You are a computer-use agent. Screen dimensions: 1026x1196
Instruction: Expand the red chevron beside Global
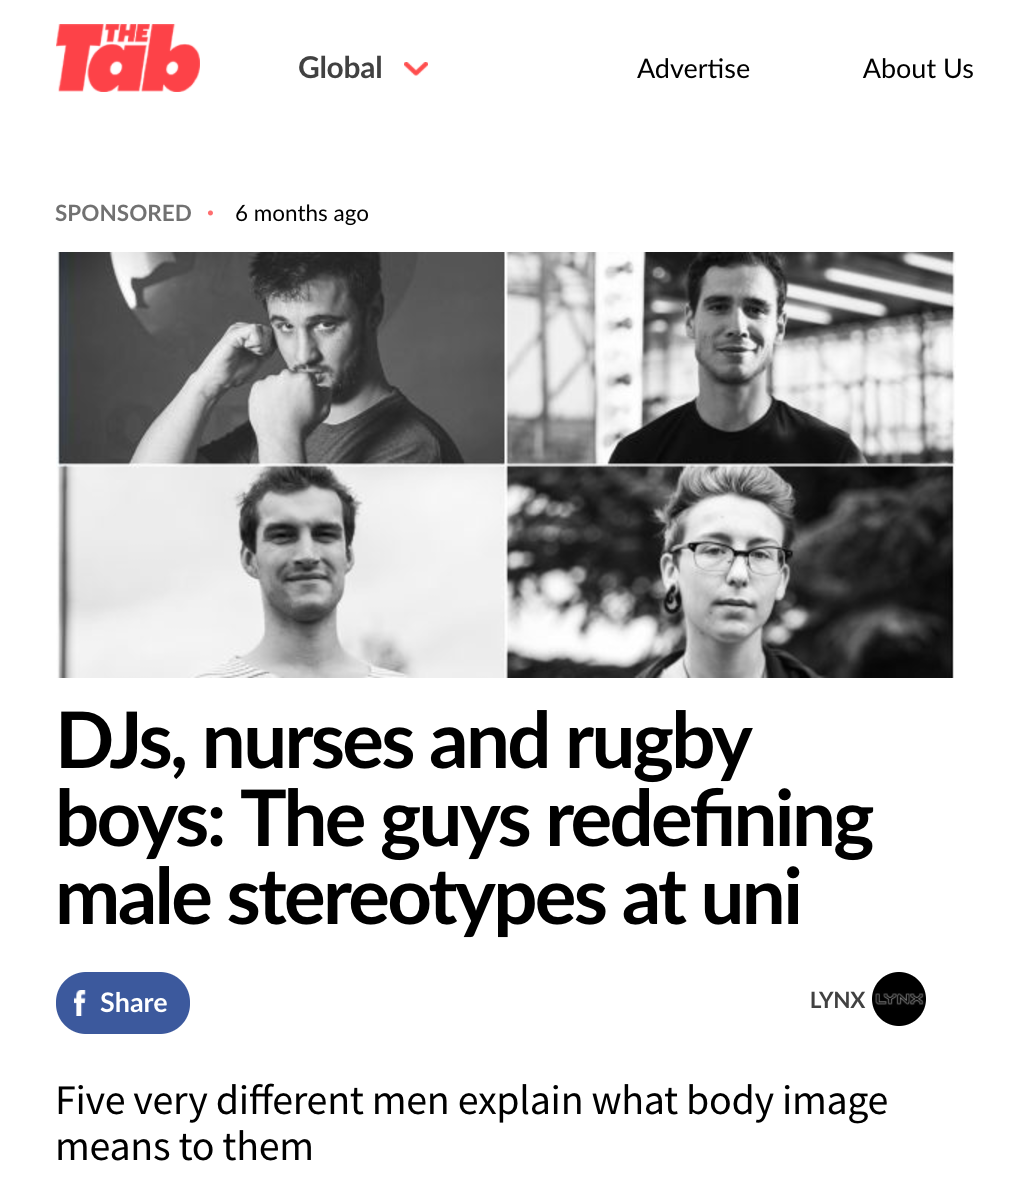tap(416, 69)
